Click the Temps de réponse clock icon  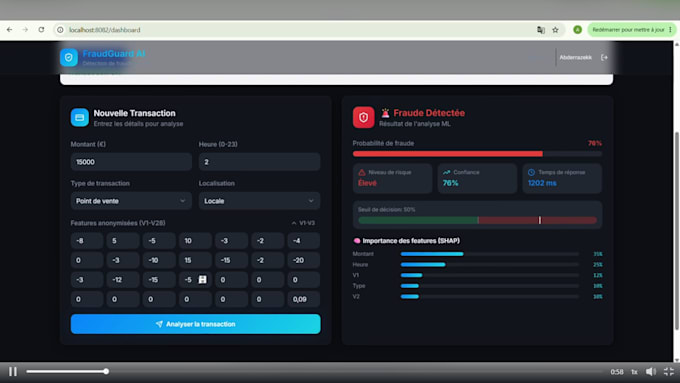pos(531,172)
